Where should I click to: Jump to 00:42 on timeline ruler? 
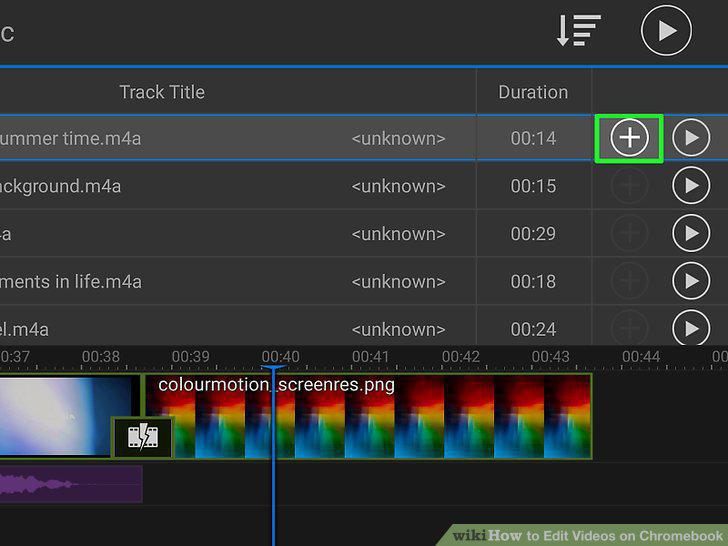click(x=460, y=357)
